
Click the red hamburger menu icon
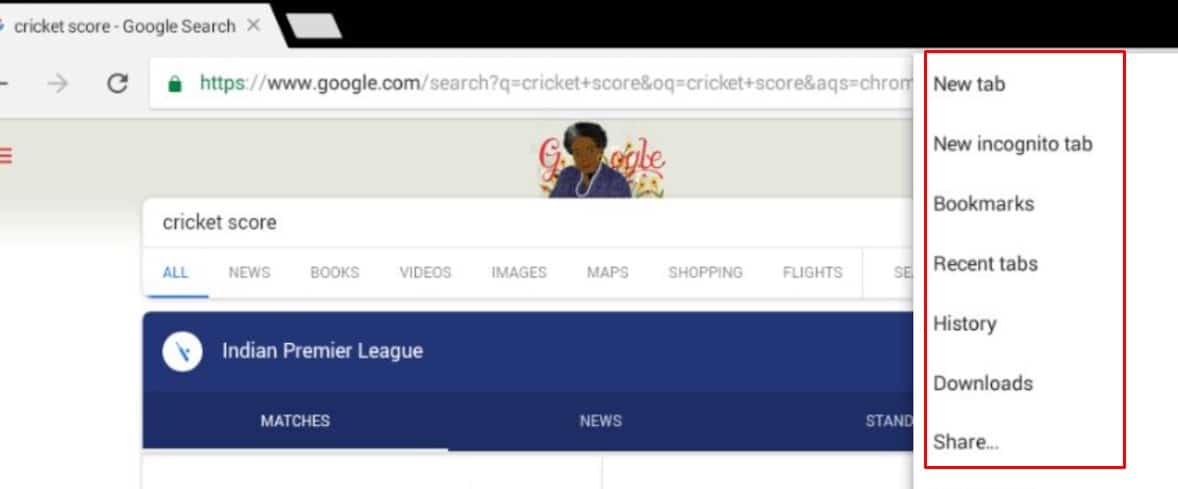[x=6, y=155]
